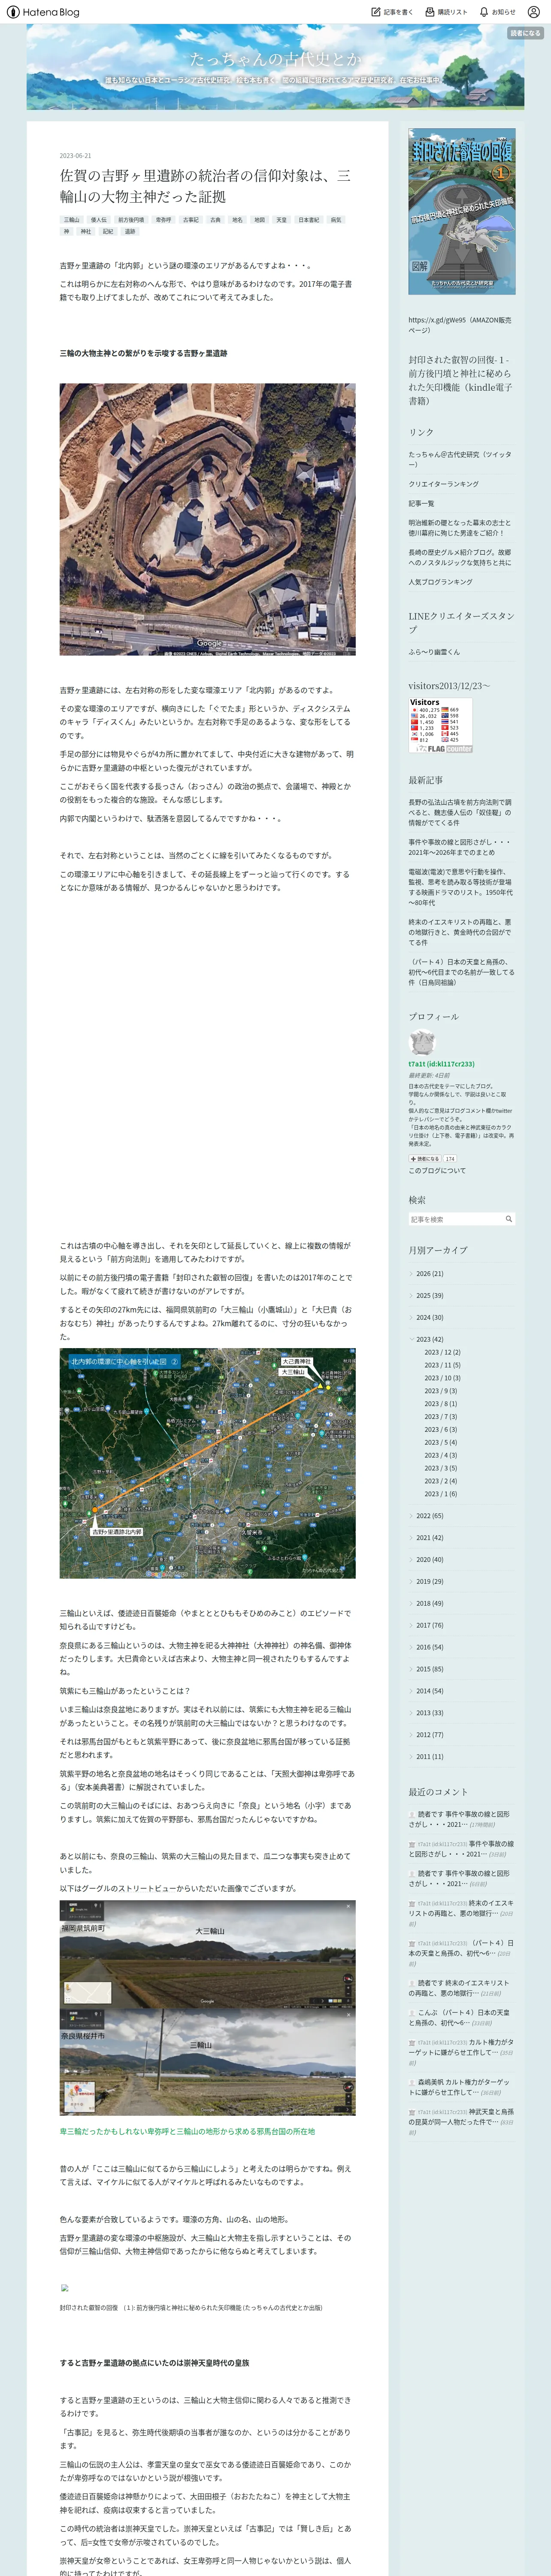Select the 卑弥呼 tag
This screenshot has width=551, height=2576.
pyautogui.click(x=163, y=220)
